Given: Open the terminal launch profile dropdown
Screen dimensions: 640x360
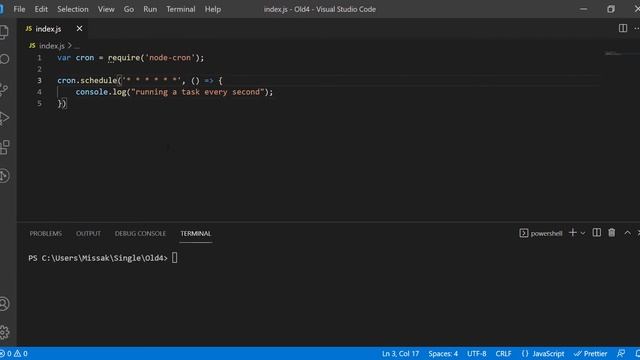Looking at the screenshot, I should pyautogui.click(x=583, y=233).
